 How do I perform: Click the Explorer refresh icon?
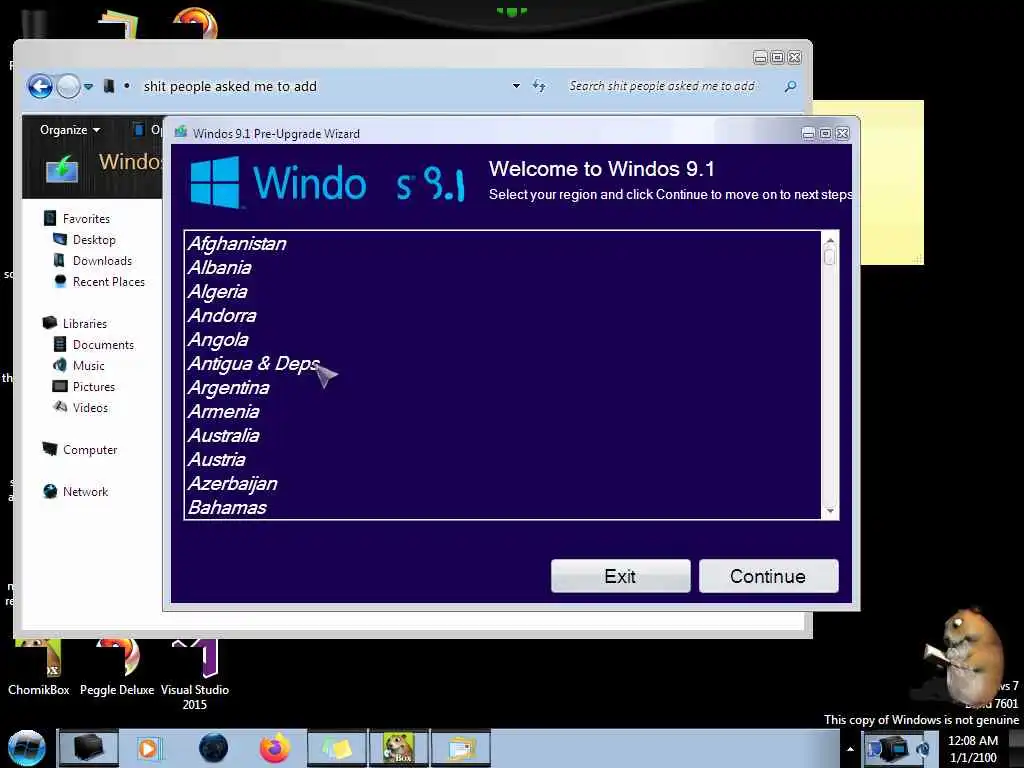(x=539, y=86)
